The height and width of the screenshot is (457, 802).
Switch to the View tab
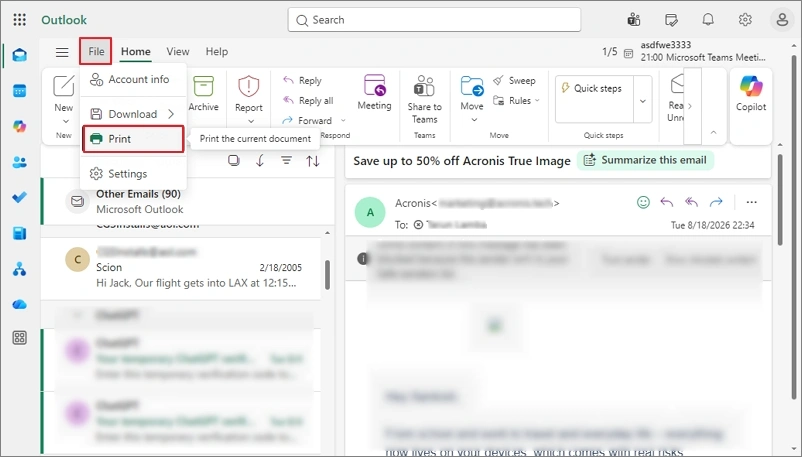177,52
